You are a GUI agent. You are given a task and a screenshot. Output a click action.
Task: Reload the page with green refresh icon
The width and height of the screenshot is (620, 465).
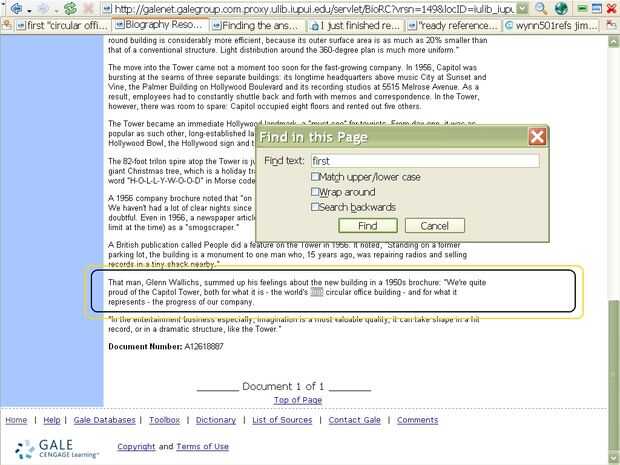coord(70,8)
